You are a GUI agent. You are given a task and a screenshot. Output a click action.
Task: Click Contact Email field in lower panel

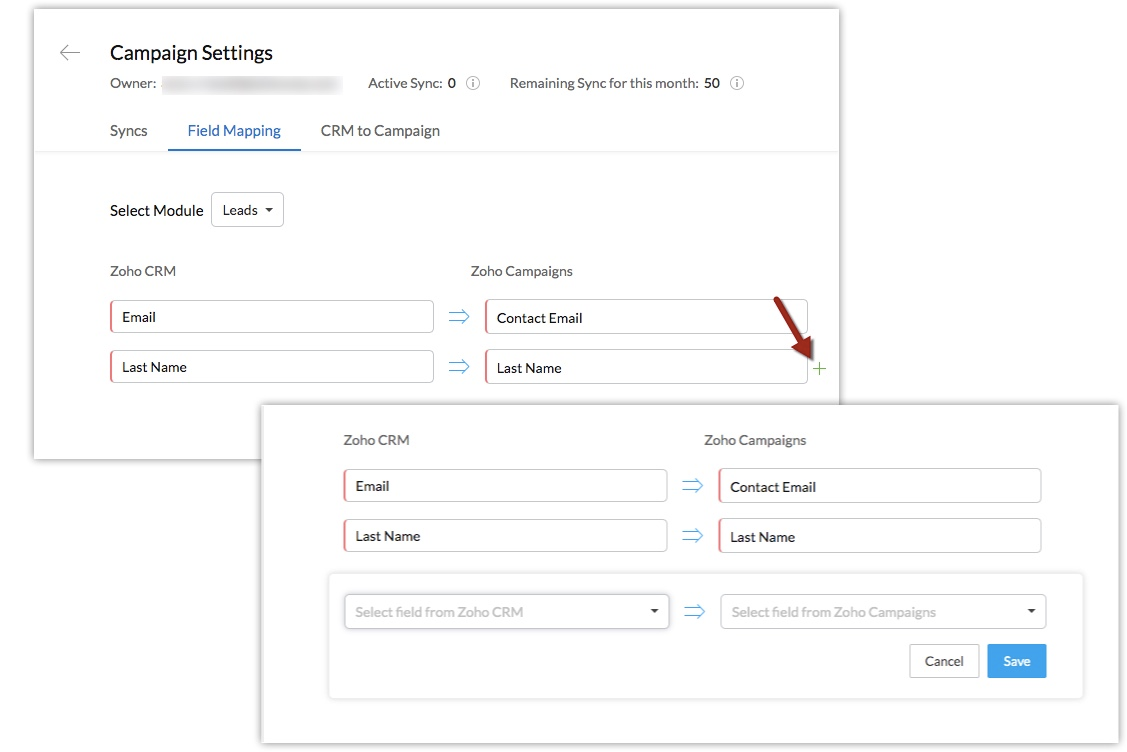coord(880,487)
